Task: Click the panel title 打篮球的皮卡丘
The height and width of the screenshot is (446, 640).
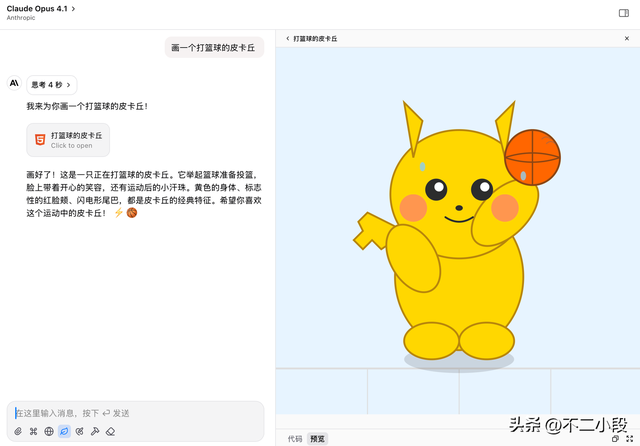Action: 315,39
